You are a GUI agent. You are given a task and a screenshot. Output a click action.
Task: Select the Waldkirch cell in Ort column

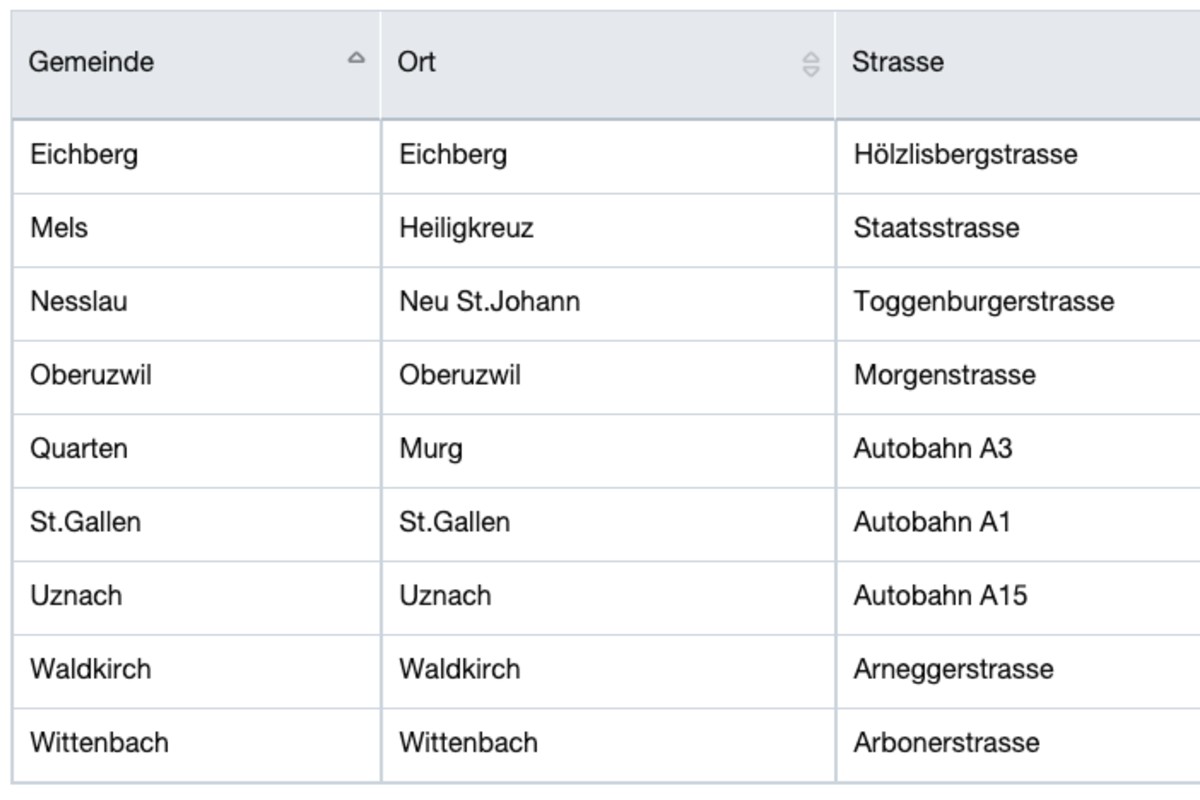pyautogui.click(x=459, y=668)
